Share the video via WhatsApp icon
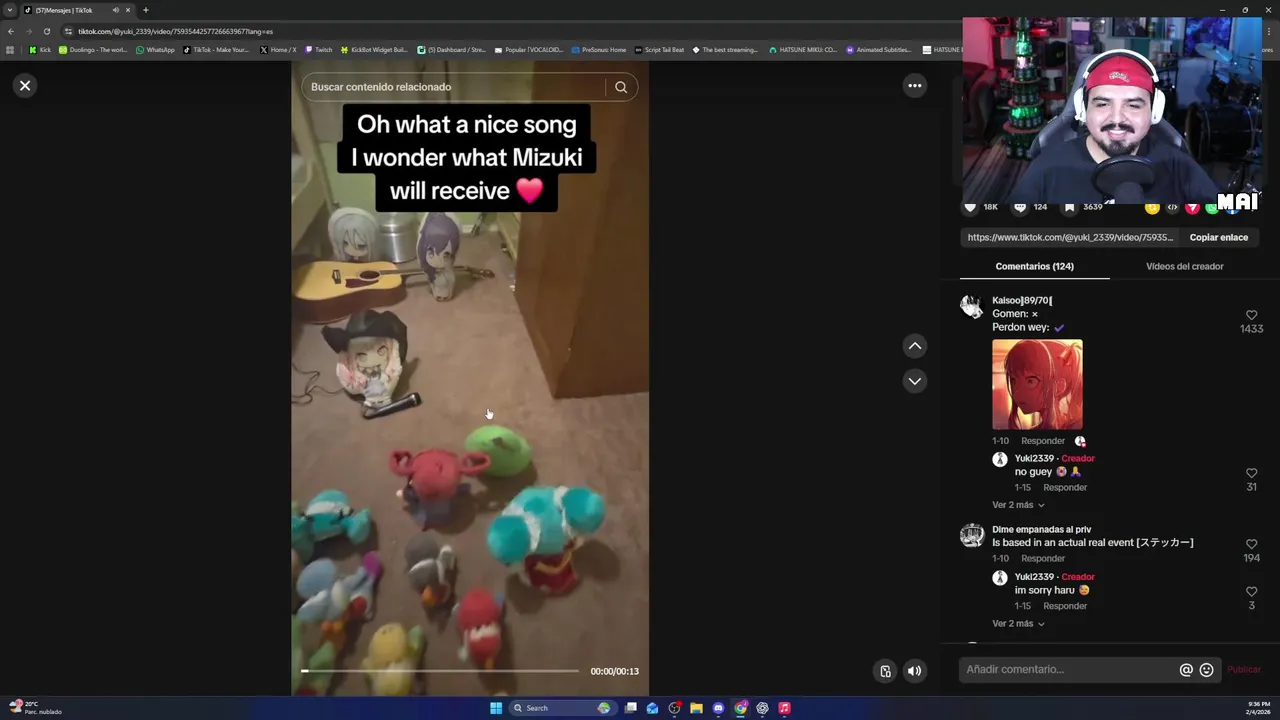This screenshot has width=1280, height=720. [1211, 207]
